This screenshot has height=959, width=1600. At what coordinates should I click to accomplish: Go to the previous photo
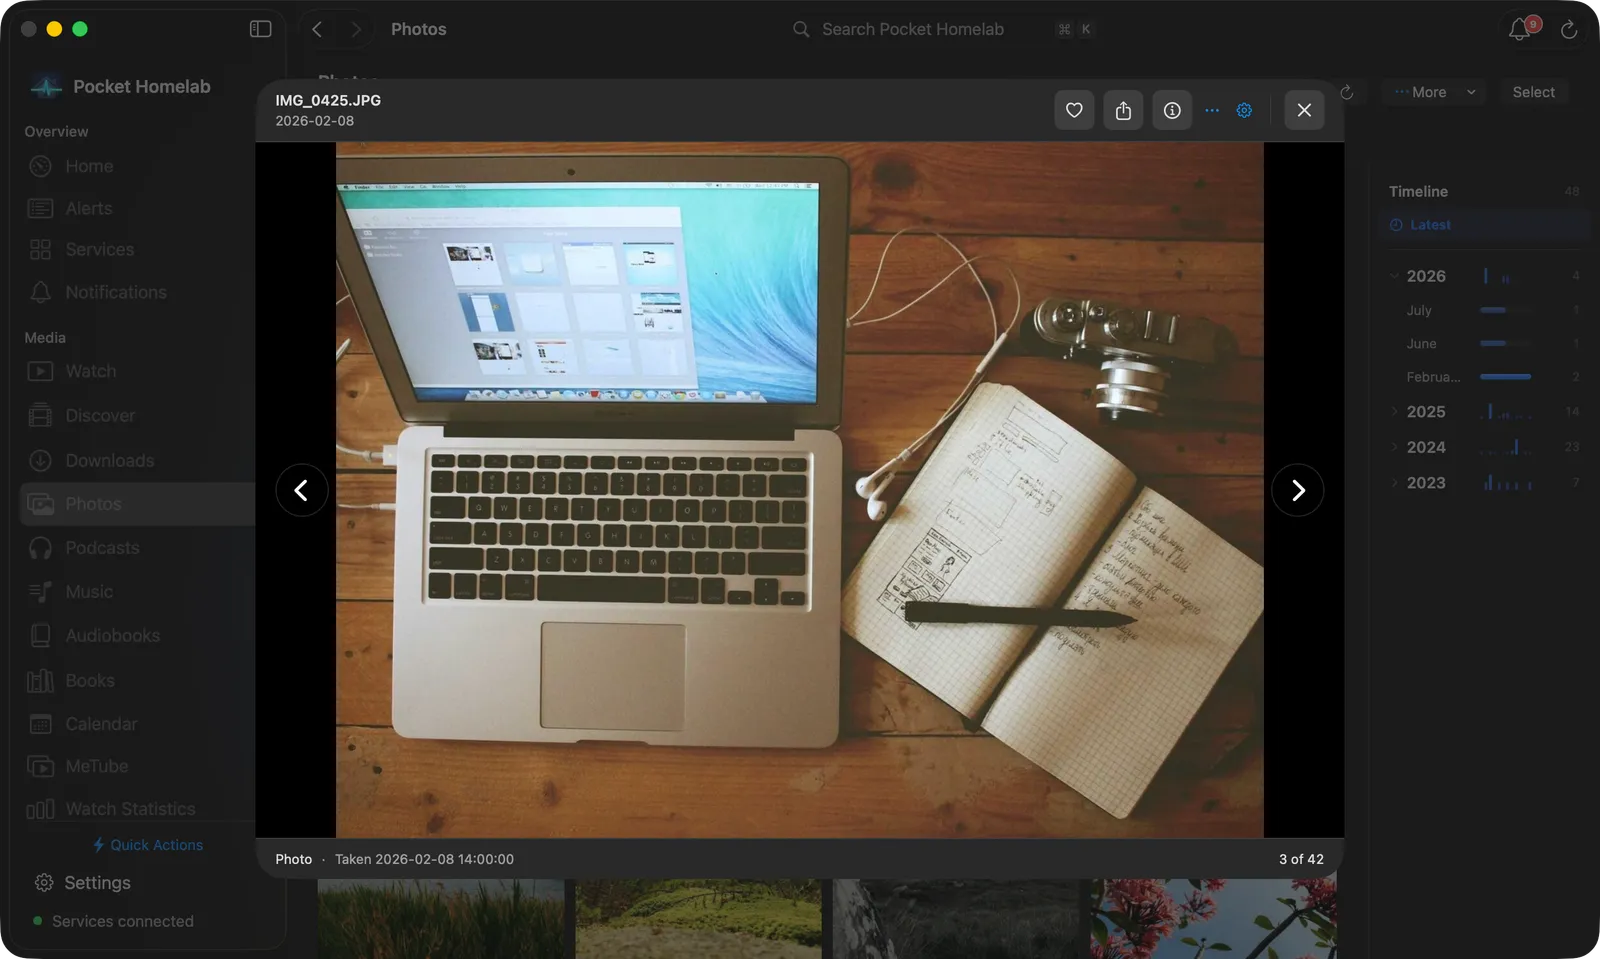click(x=302, y=490)
